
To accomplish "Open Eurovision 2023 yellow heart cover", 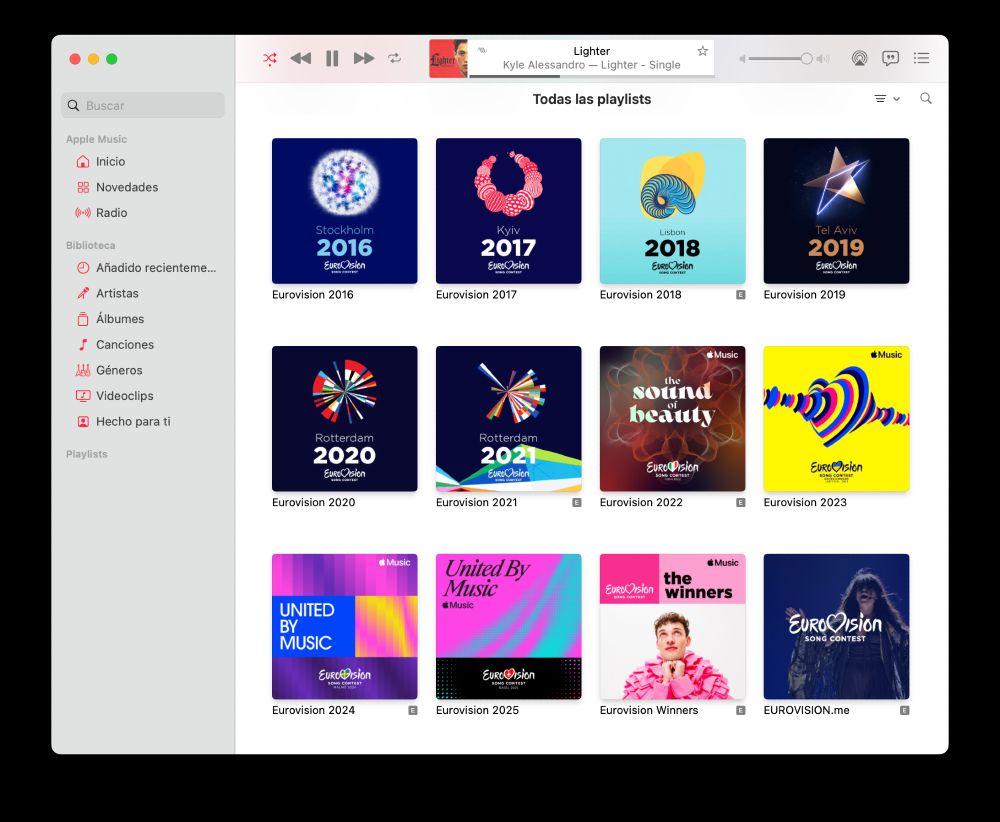I will [836, 419].
